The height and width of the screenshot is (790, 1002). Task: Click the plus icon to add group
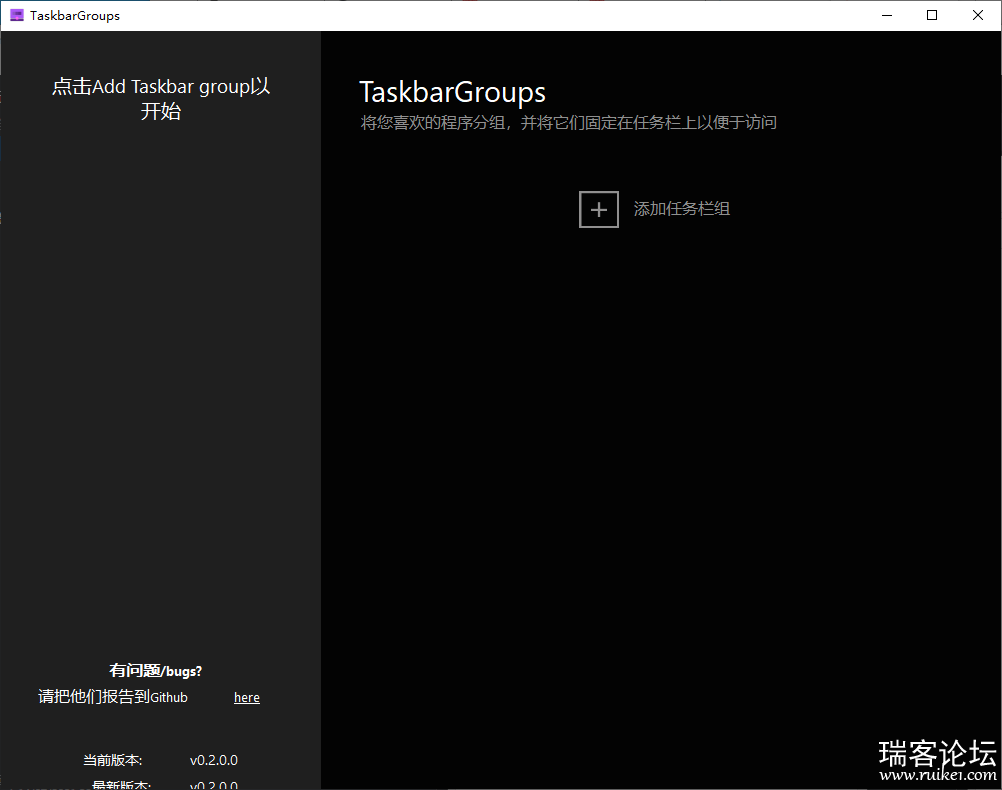coord(599,209)
